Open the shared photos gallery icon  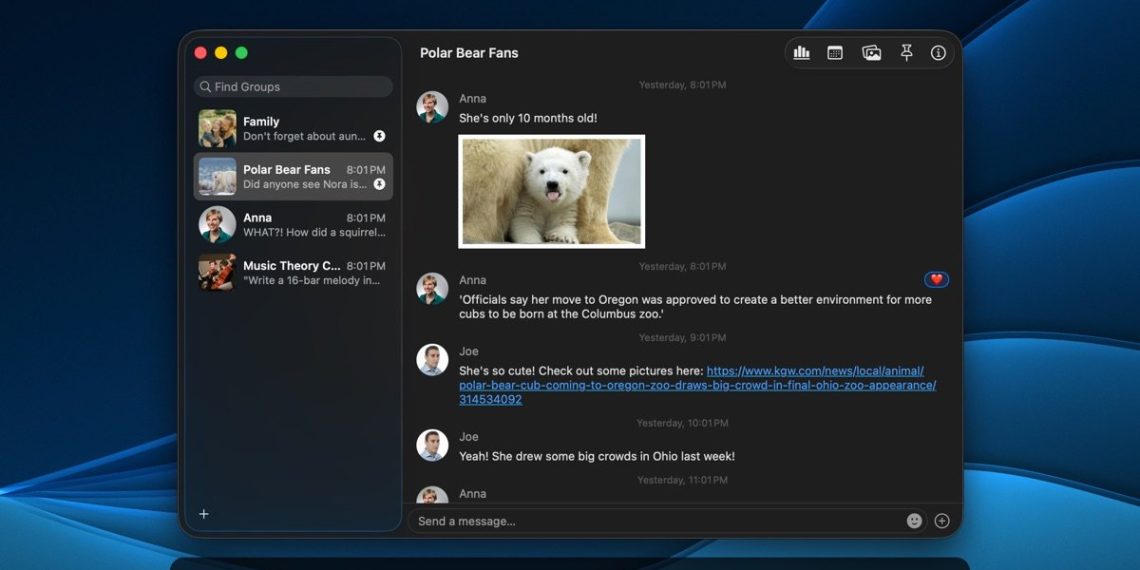click(871, 53)
